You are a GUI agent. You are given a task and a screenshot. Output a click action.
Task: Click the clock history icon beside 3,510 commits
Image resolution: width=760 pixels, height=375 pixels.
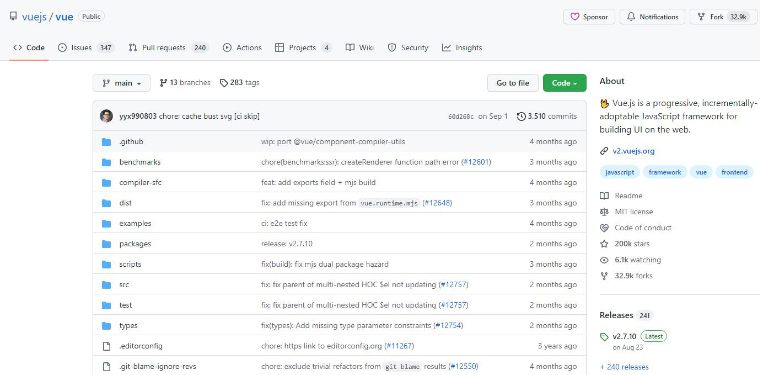522,116
